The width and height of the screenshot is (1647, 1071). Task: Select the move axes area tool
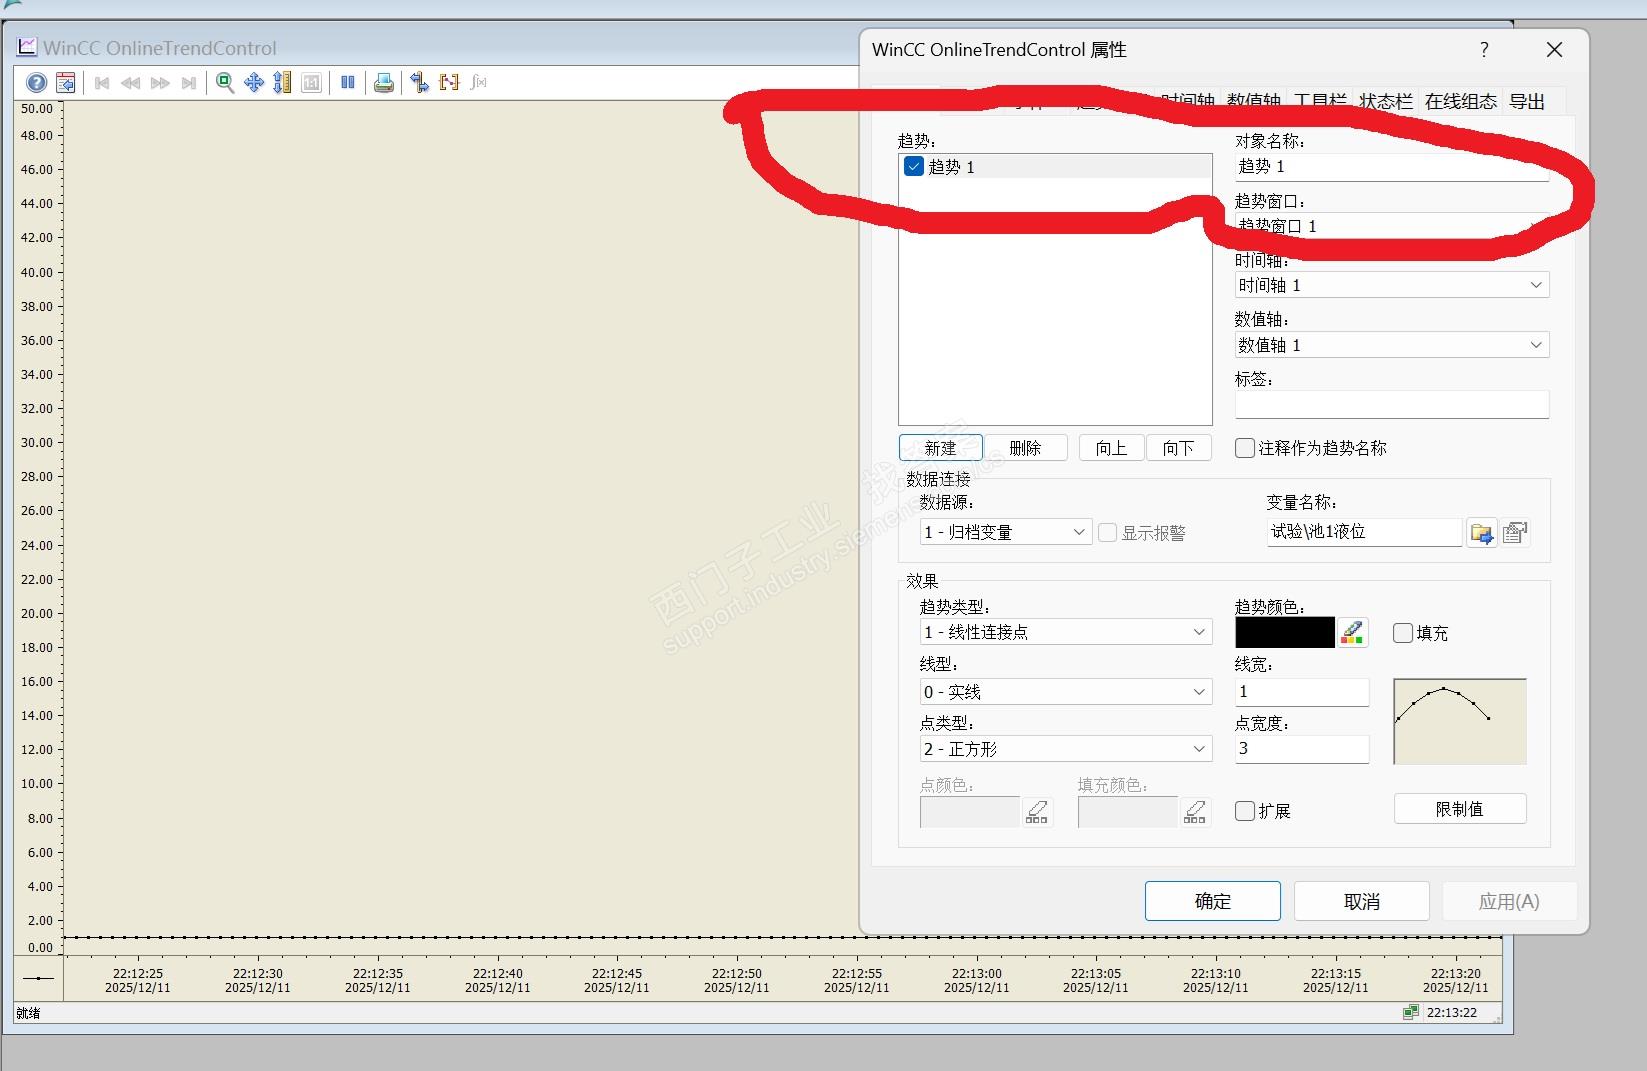point(283,83)
